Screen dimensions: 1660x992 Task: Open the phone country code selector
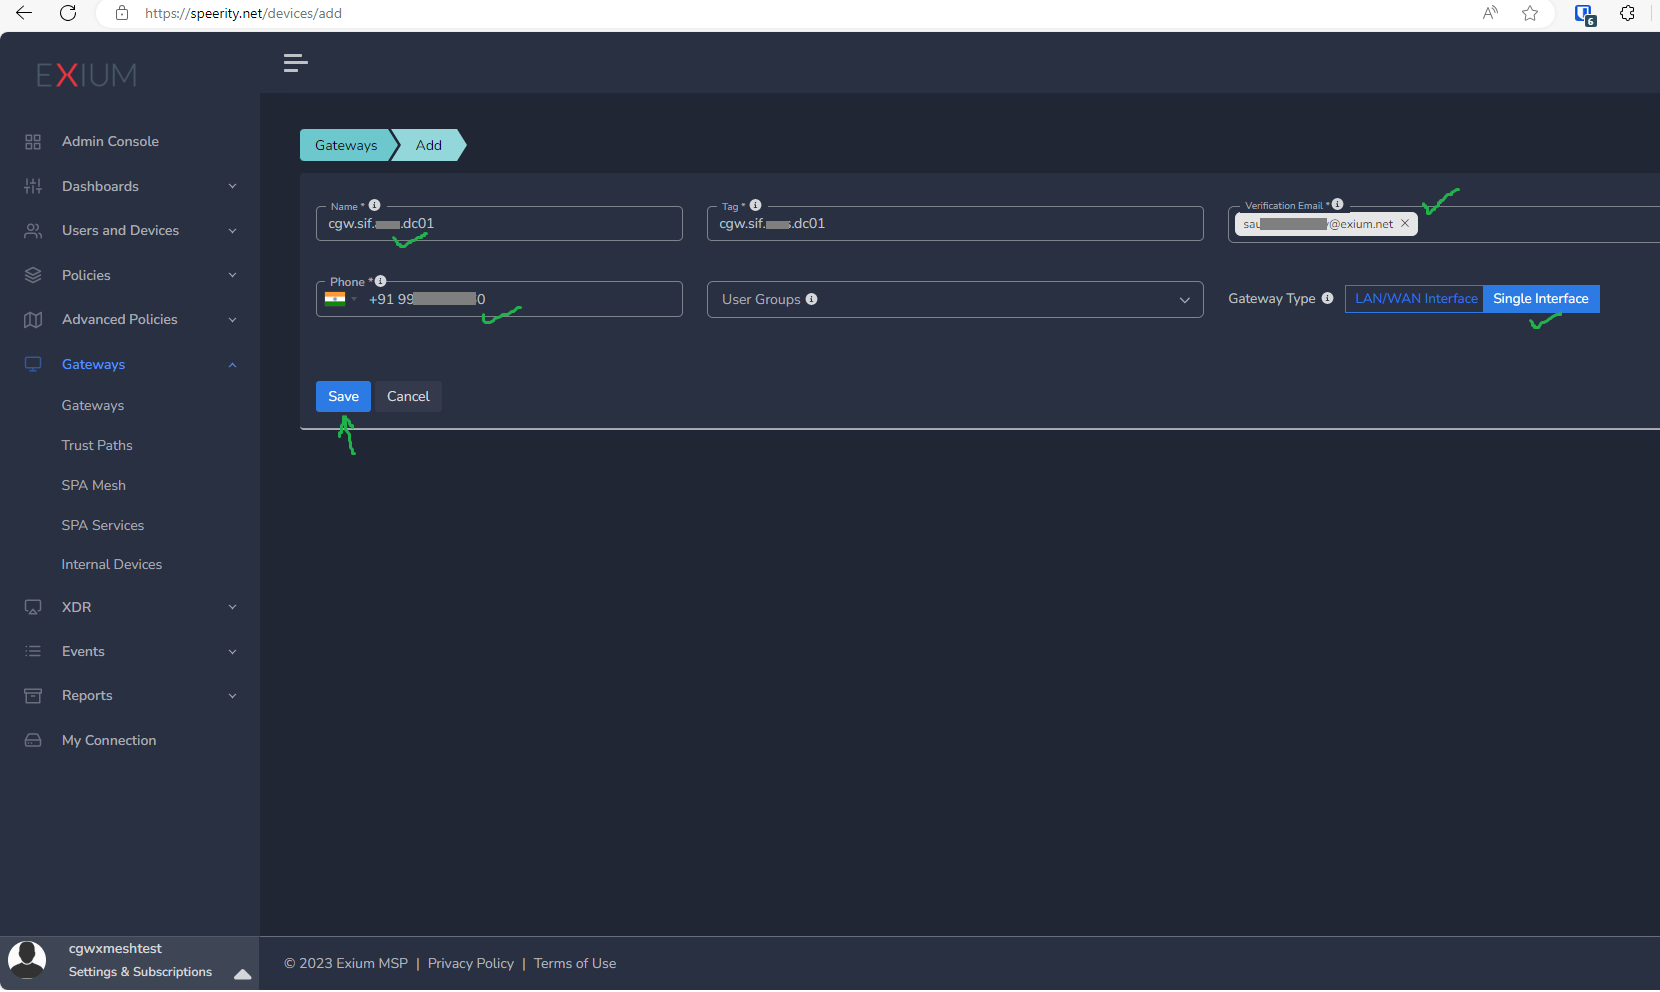(x=341, y=299)
